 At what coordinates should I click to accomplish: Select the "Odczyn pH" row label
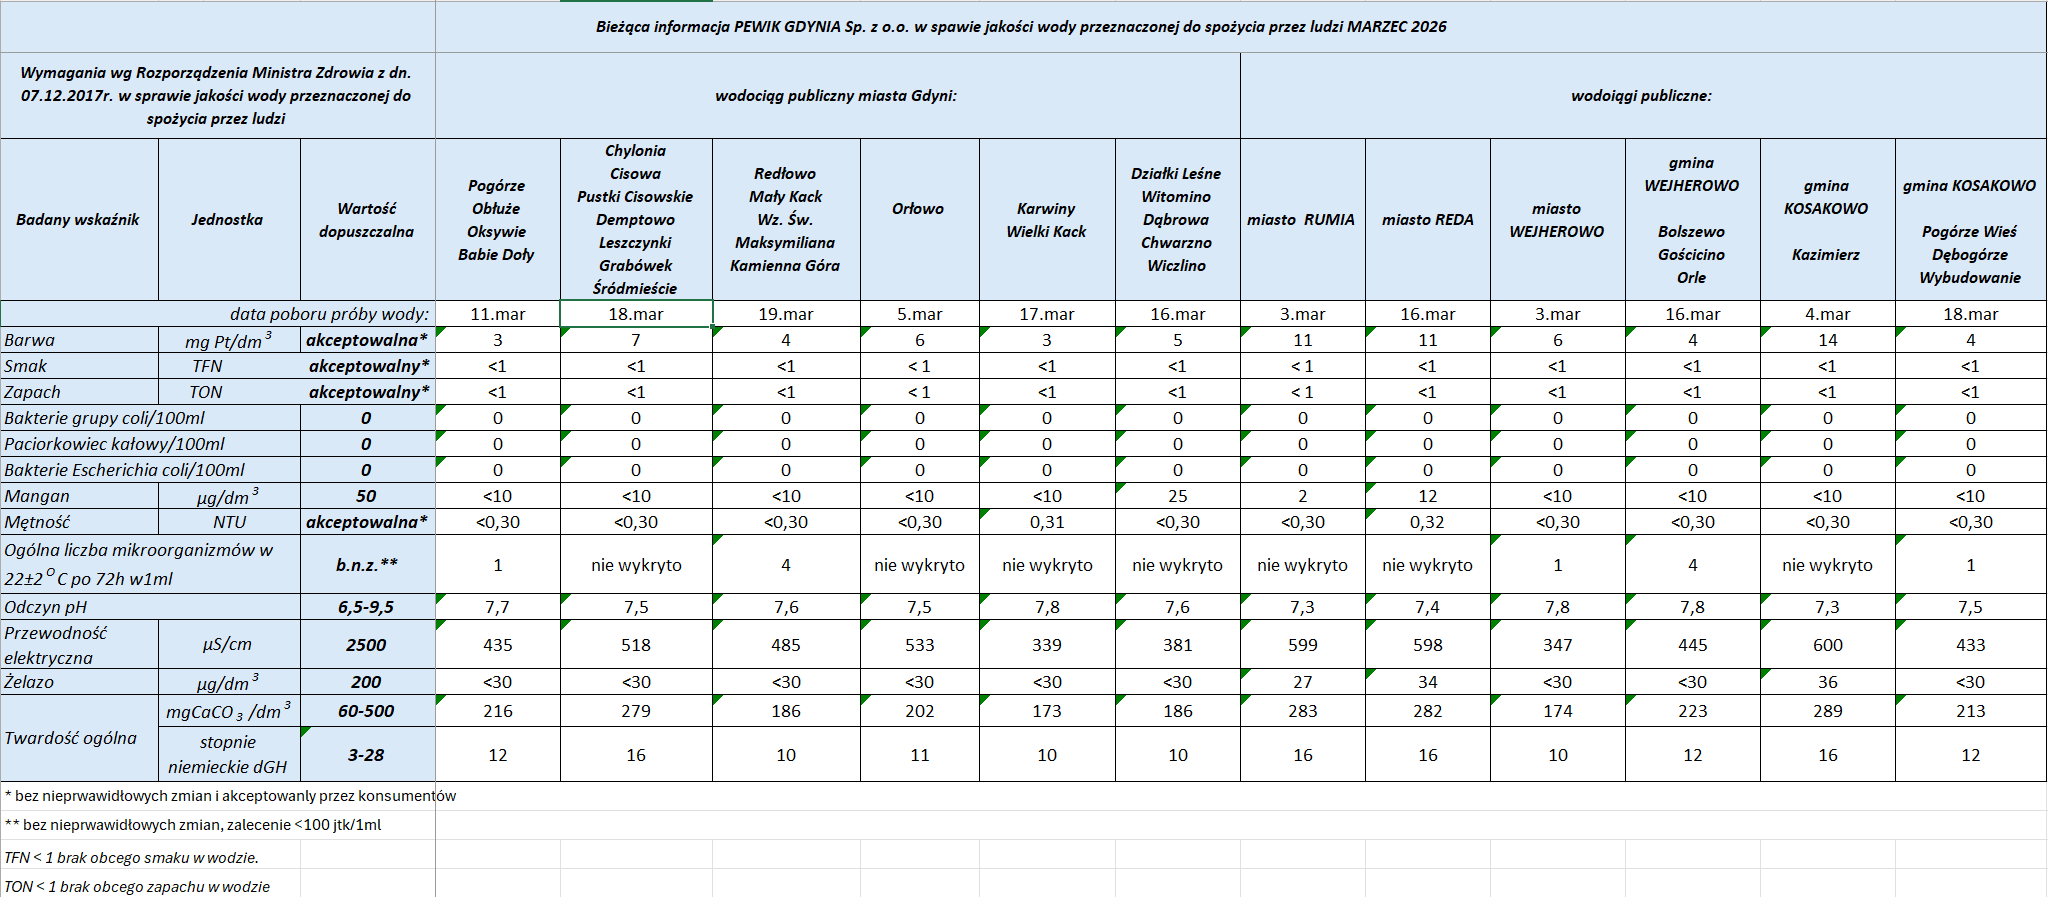click(46, 607)
